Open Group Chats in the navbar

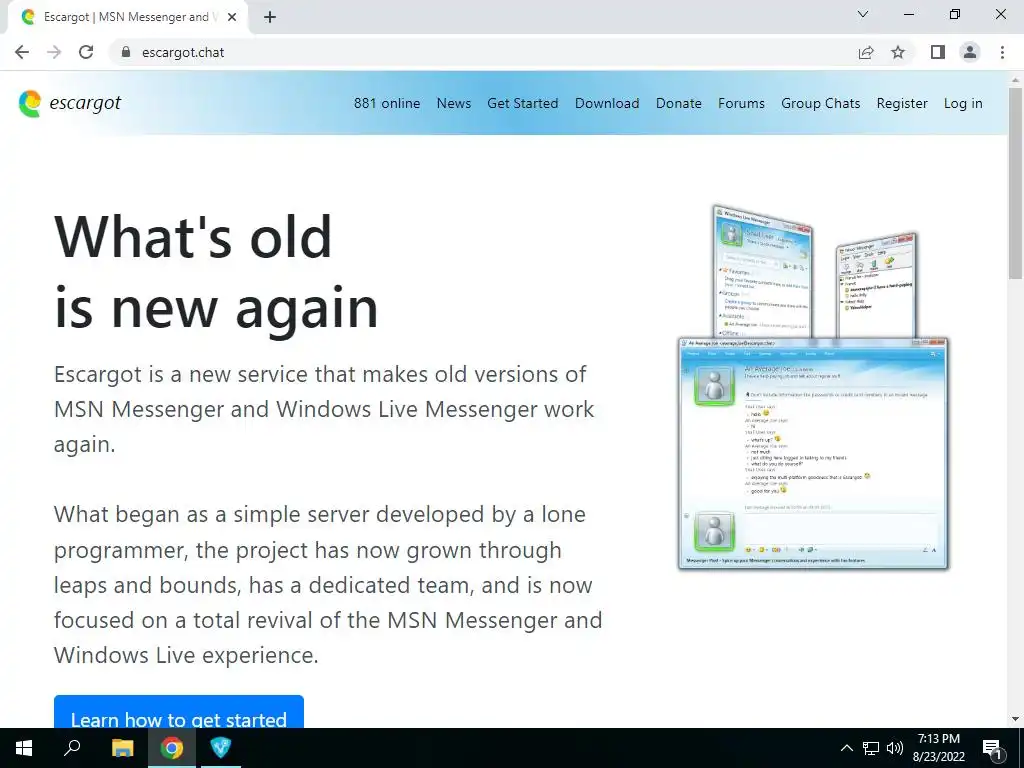pyautogui.click(x=821, y=103)
